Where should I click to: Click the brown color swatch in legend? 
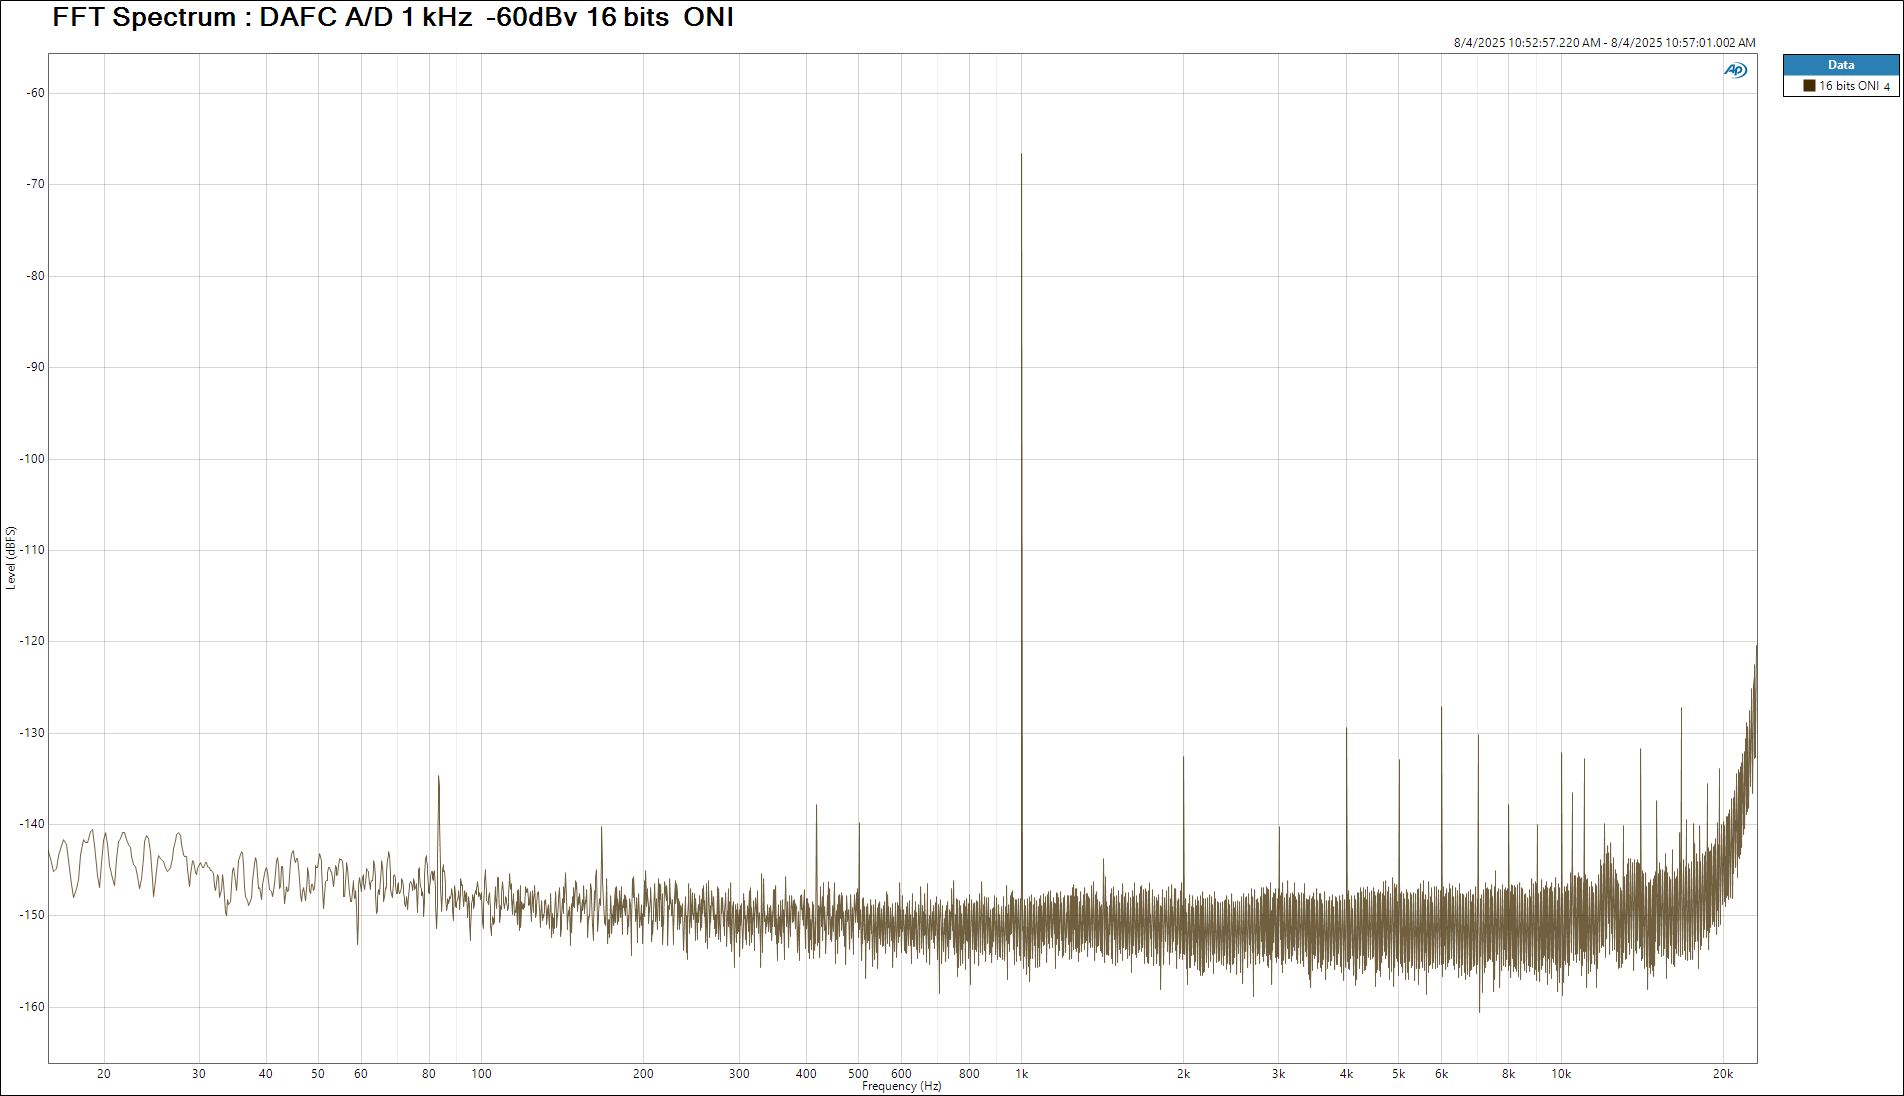click(1809, 86)
